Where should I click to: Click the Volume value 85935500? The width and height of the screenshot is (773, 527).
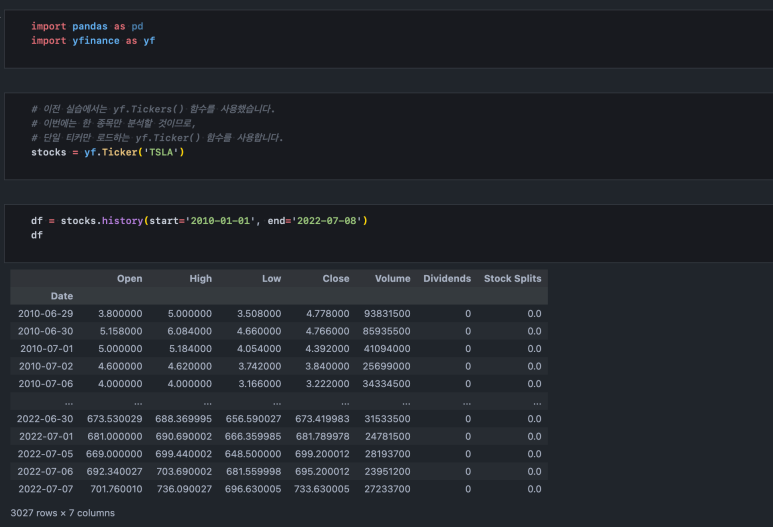pos(386,331)
